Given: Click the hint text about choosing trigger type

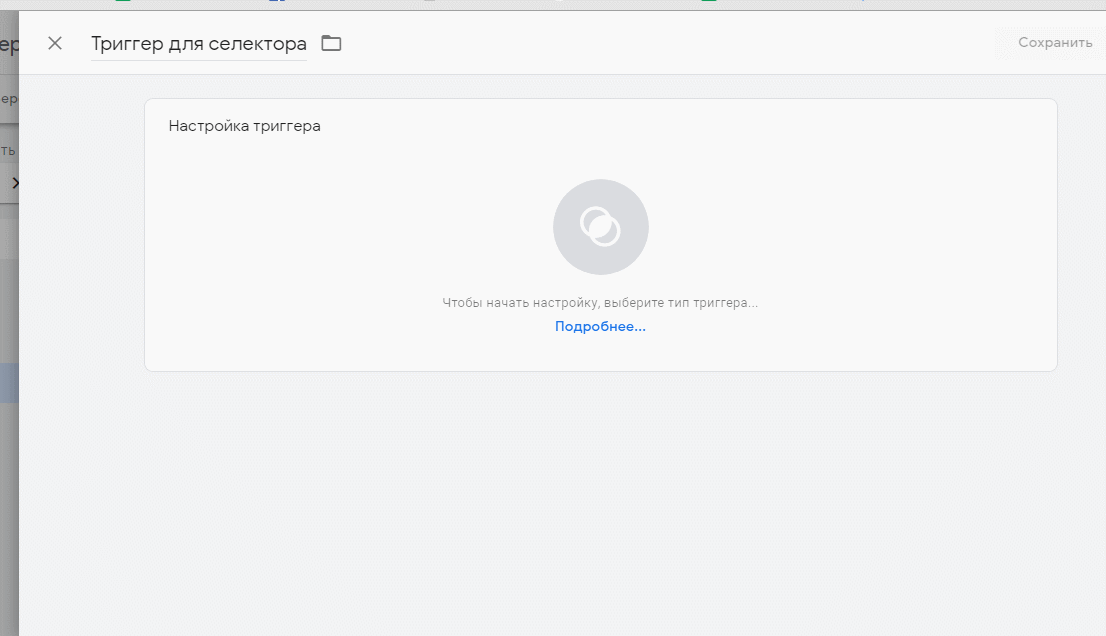Looking at the screenshot, I should [600, 301].
